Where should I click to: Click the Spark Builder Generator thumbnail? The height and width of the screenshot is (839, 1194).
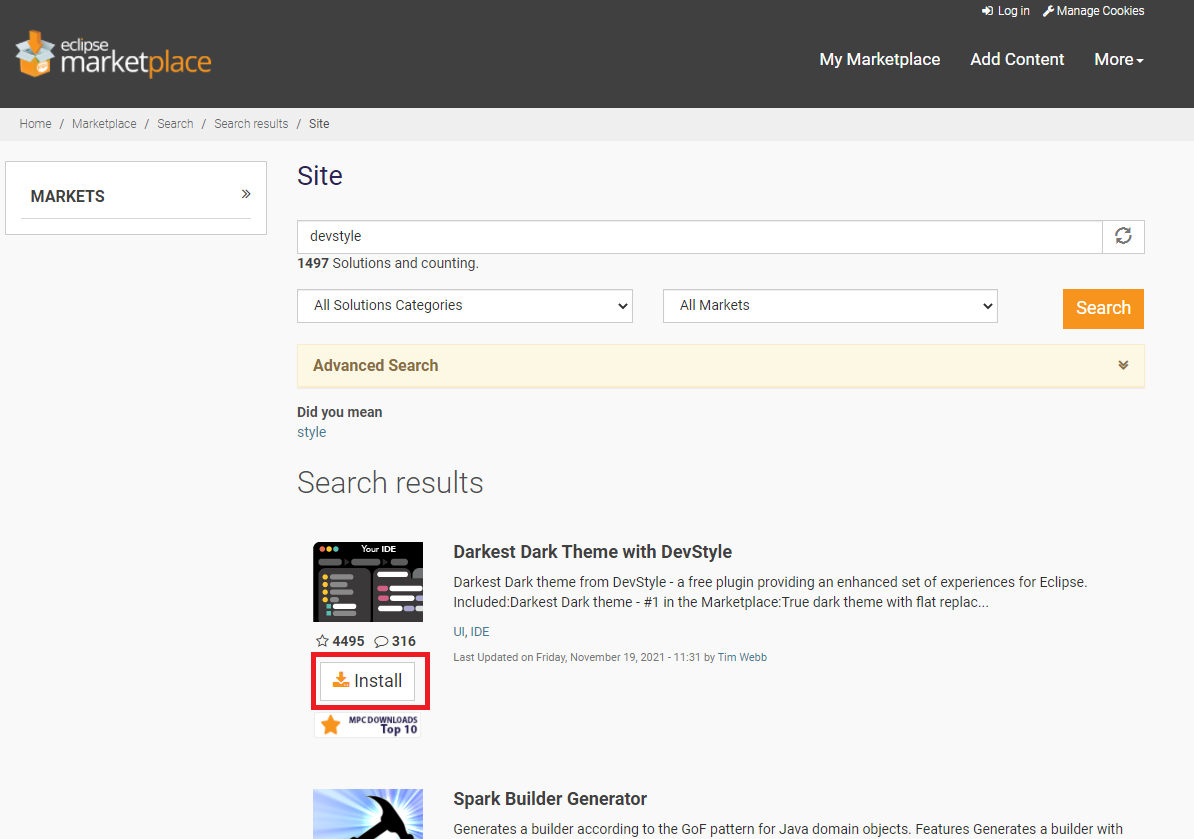[368, 814]
